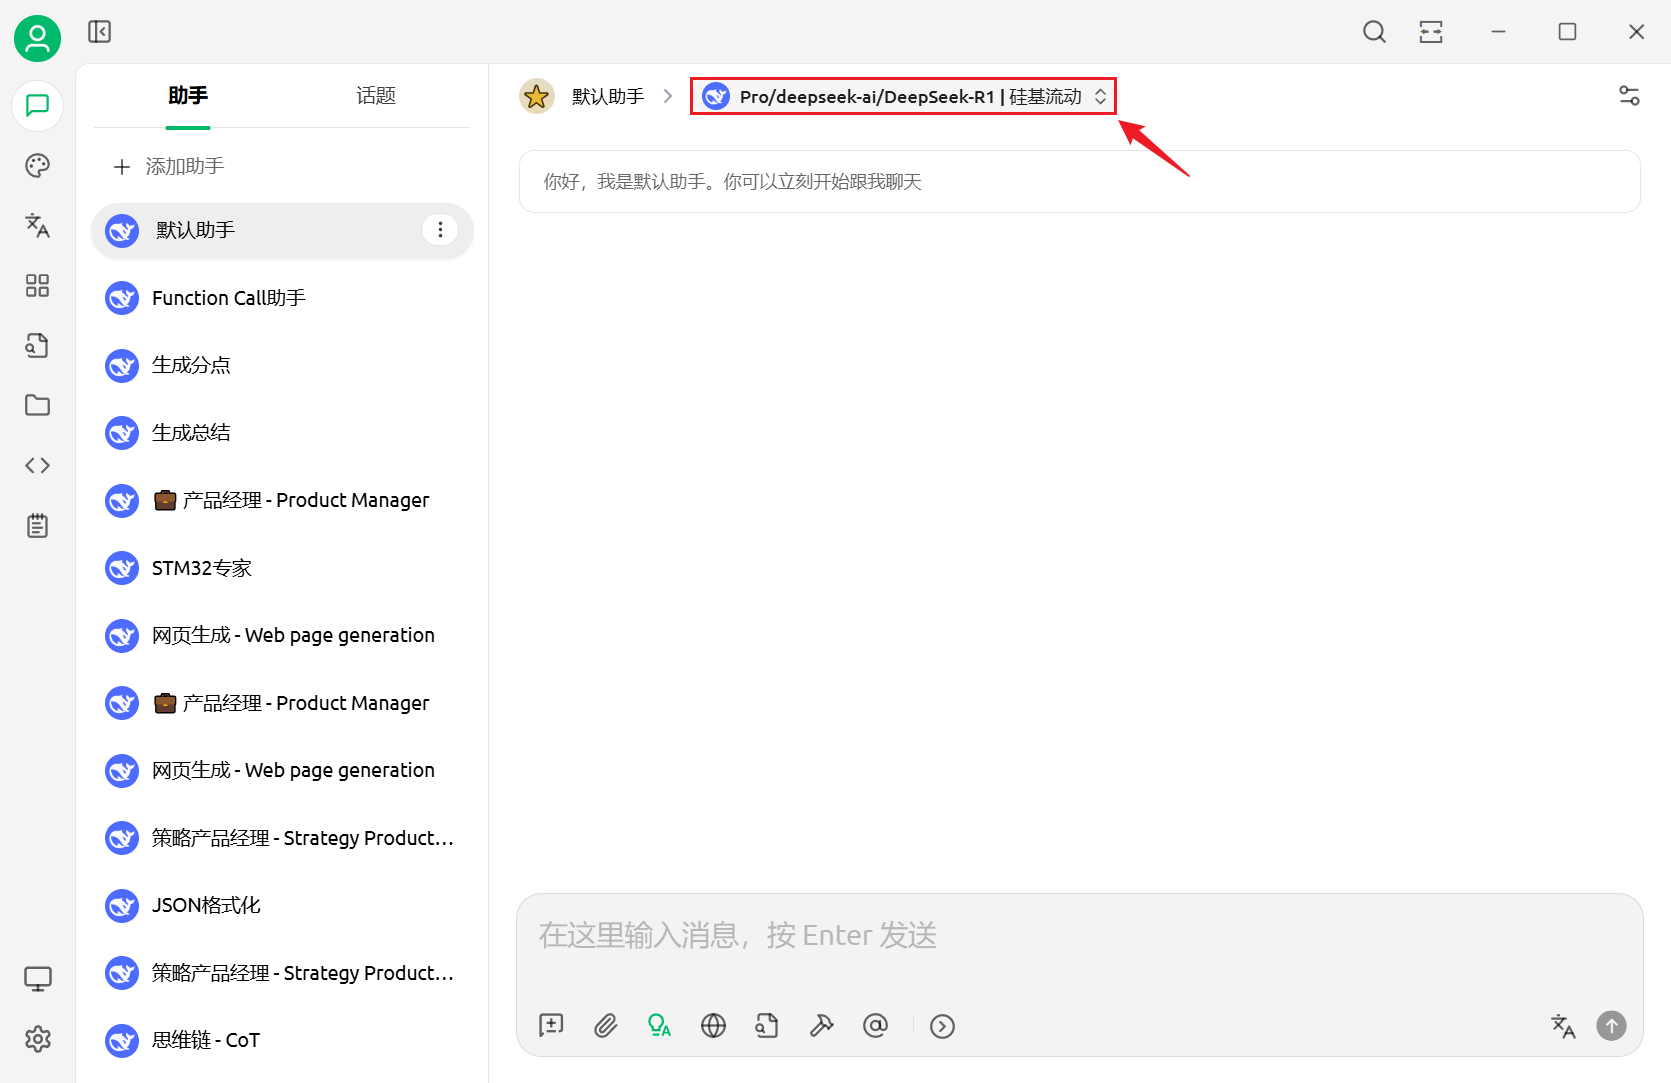Image resolution: width=1671 pixels, height=1083 pixels.
Task: Open the mini apps grid icon
Action: point(37,286)
